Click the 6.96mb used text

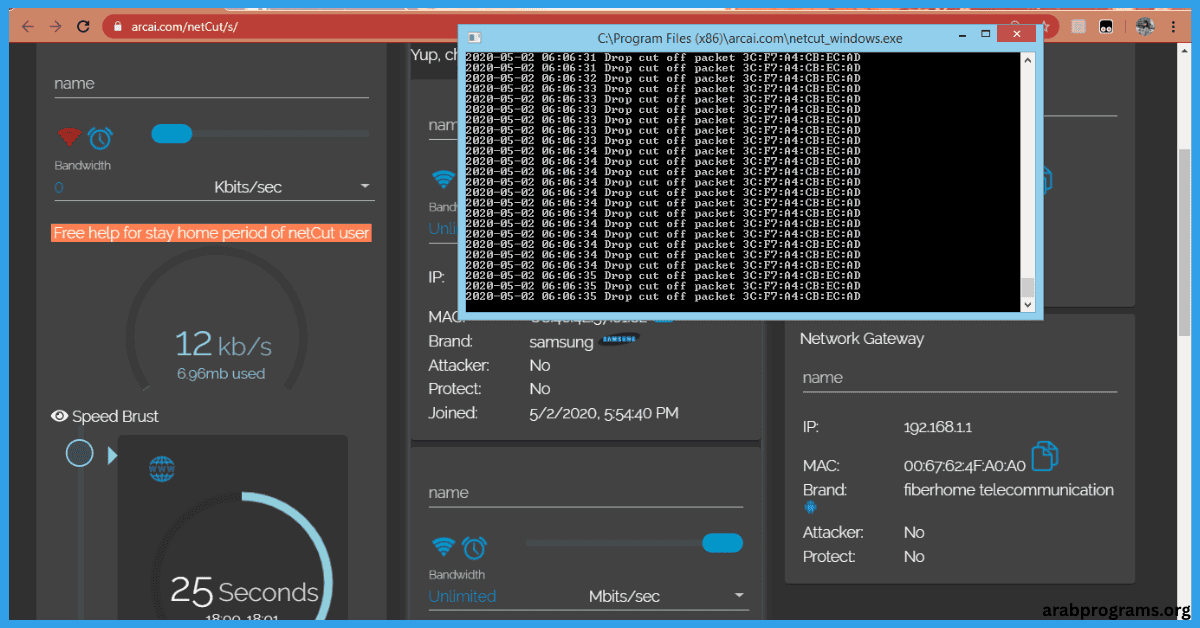[221, 374]
